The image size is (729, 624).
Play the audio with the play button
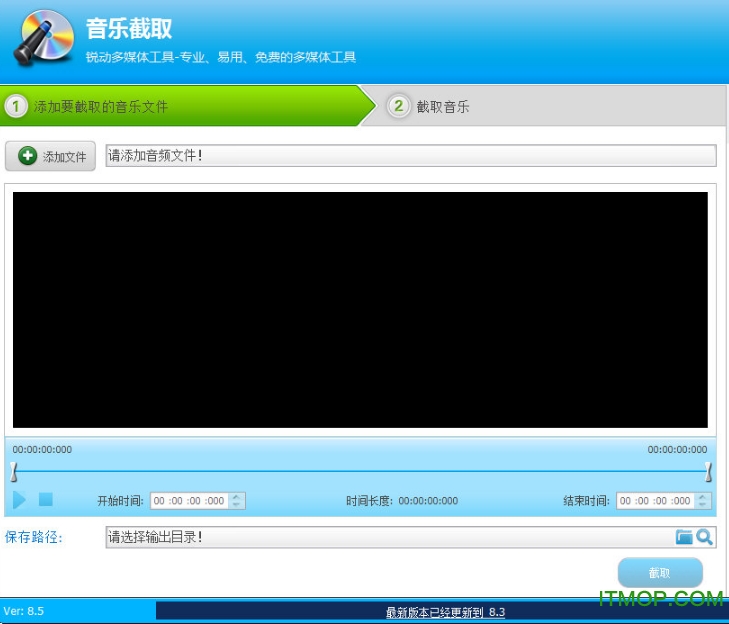[x=19, y=500]
